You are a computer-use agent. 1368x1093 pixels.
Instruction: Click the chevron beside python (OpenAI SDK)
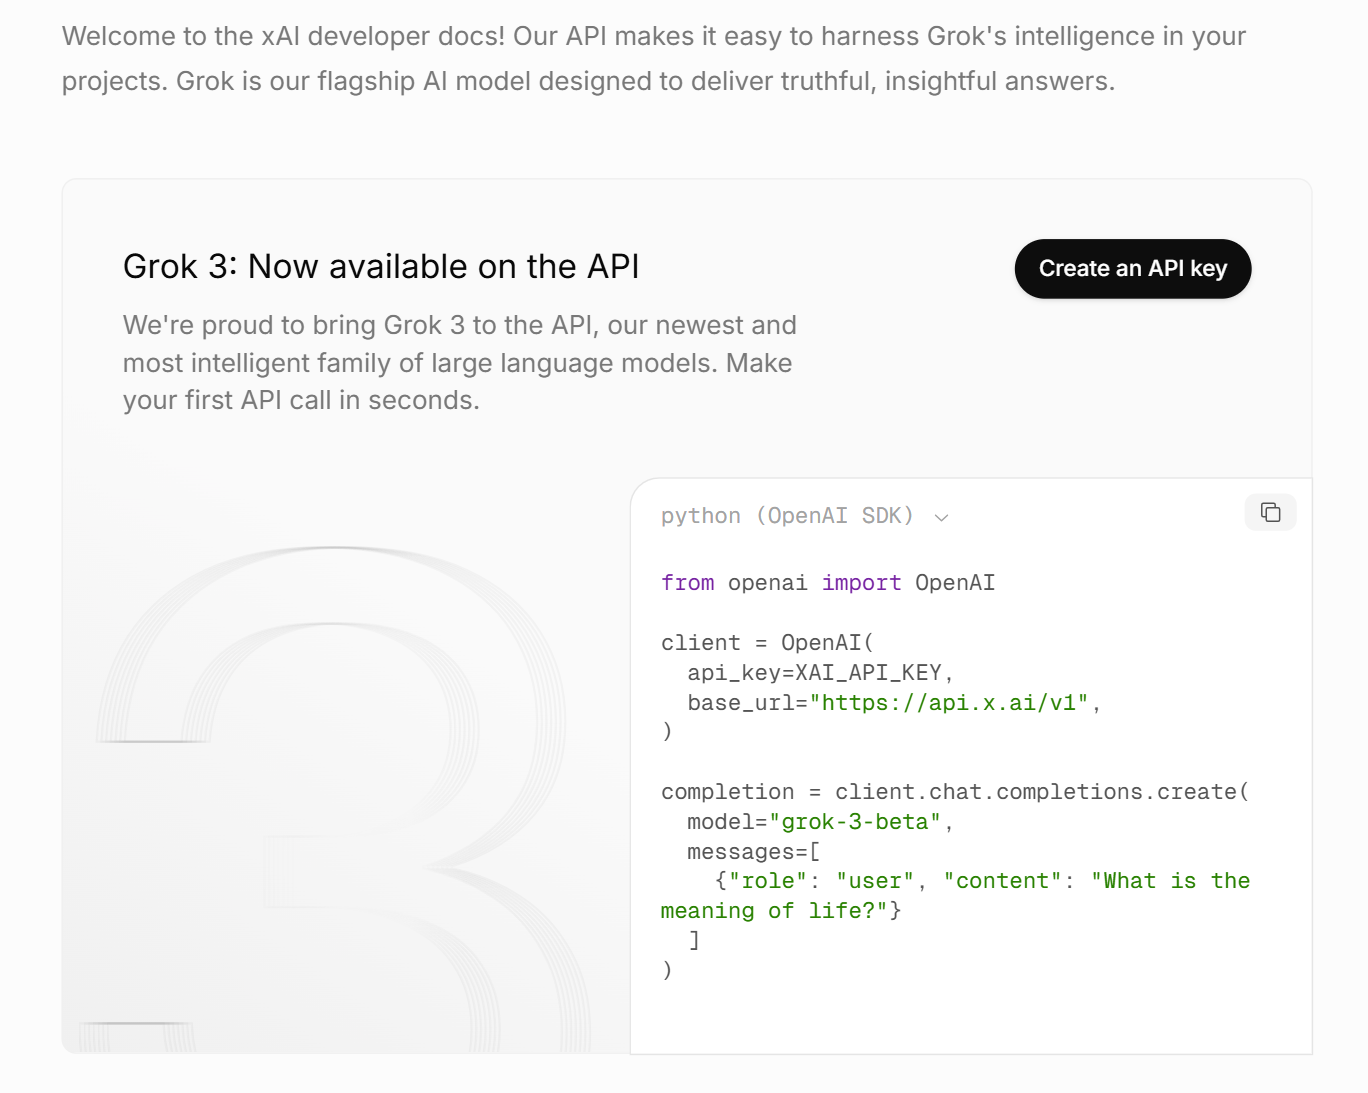[x=941, y=517]
